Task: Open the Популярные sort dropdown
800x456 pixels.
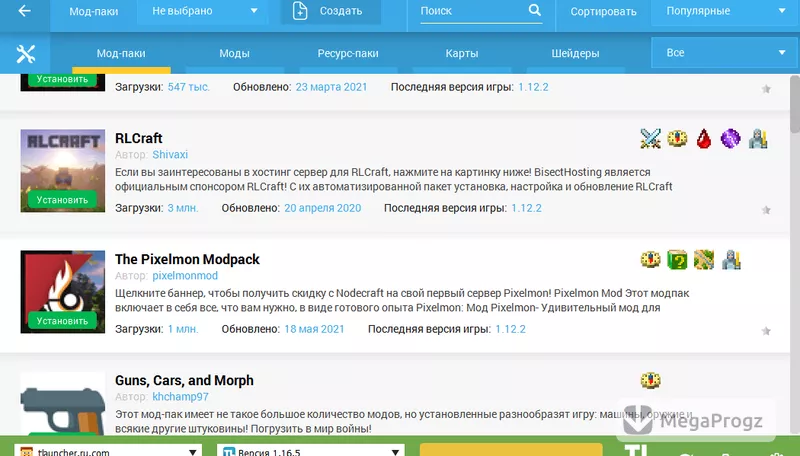Action: click(x=725, y=11)
